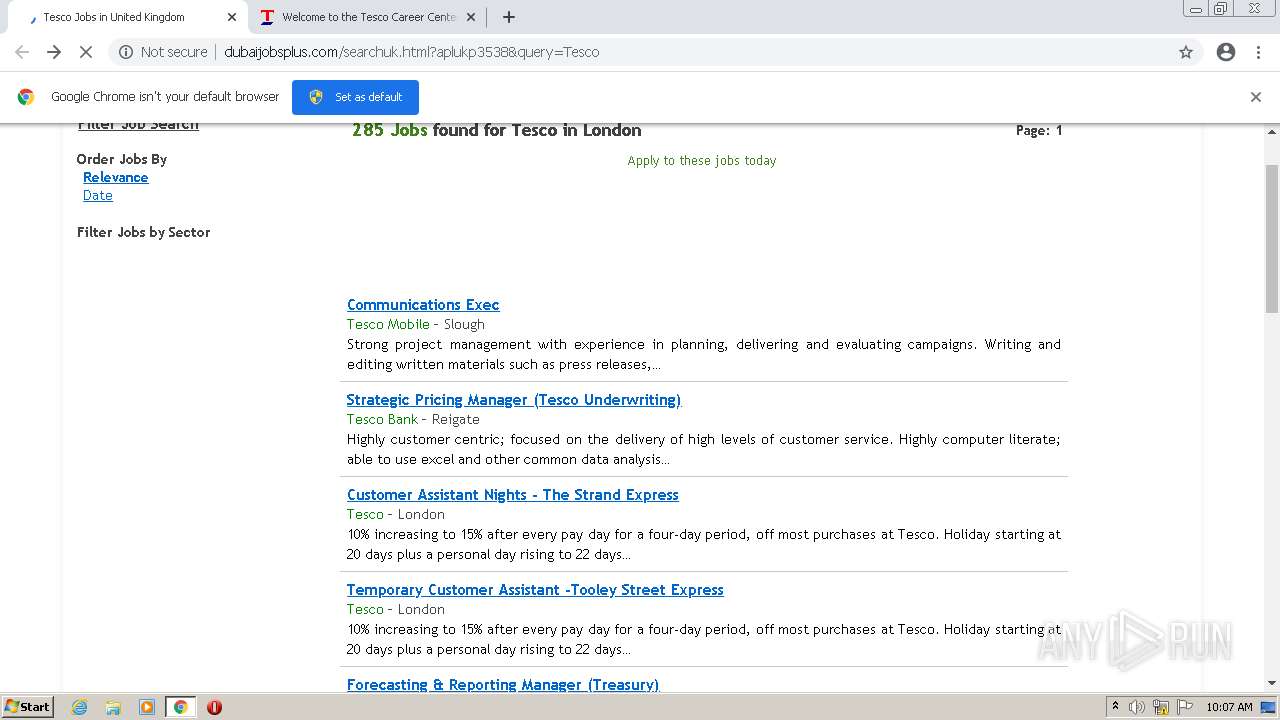Screen dimensions: 1280x720
Task: Open the Chrome profile account menu
Action: point(1226,52)
